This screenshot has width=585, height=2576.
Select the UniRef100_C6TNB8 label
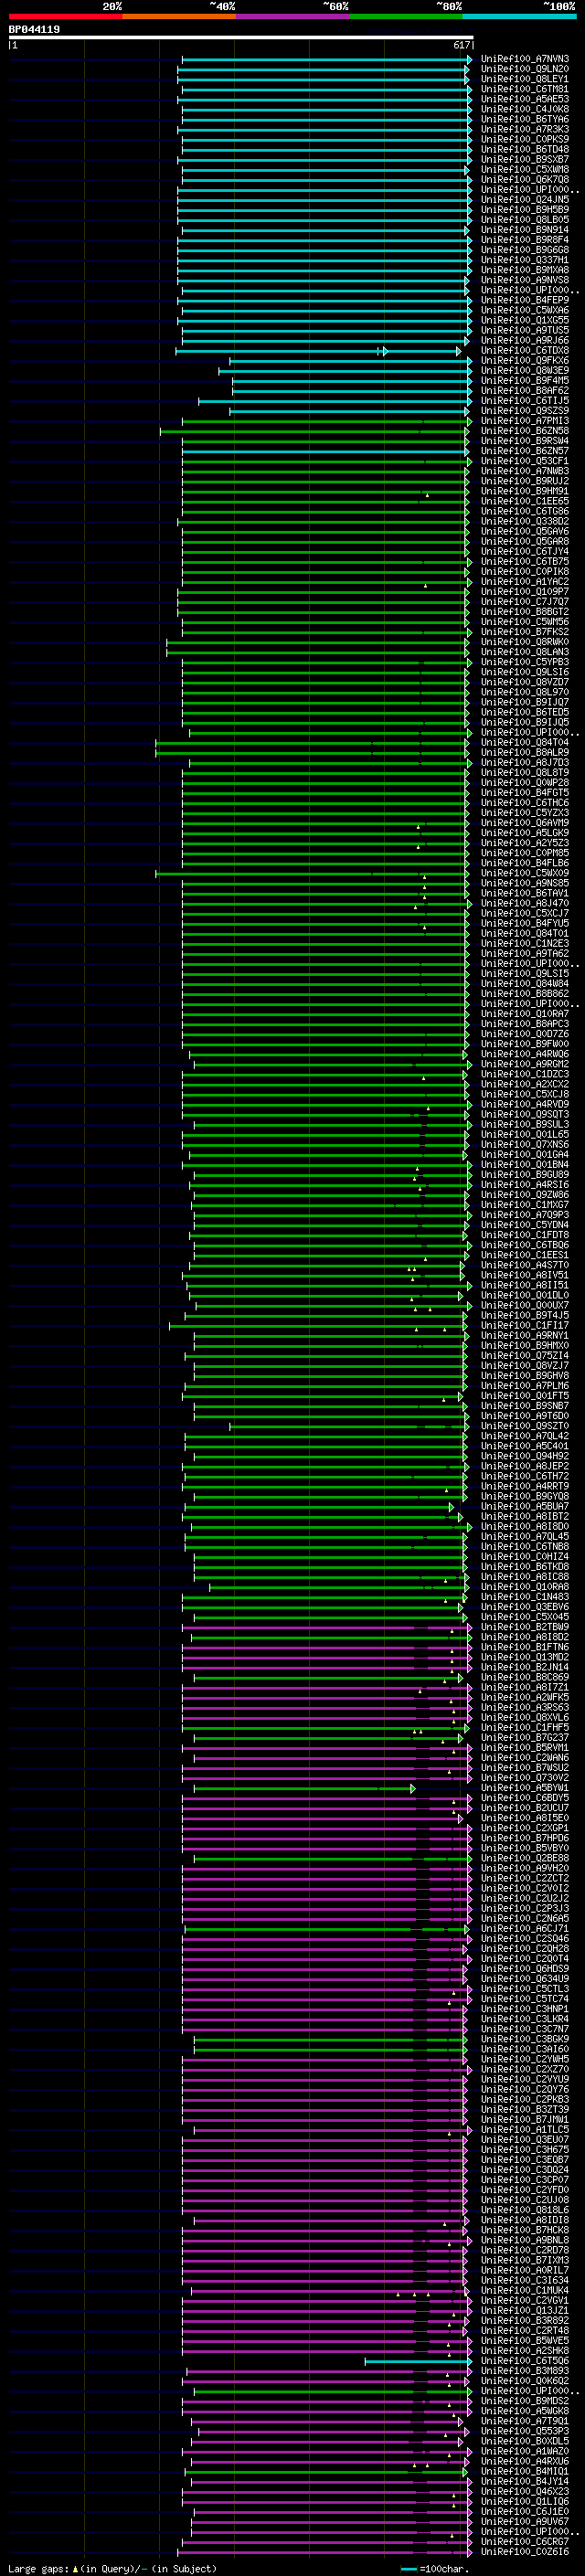pyautogui.click(x=524, y=1547)
